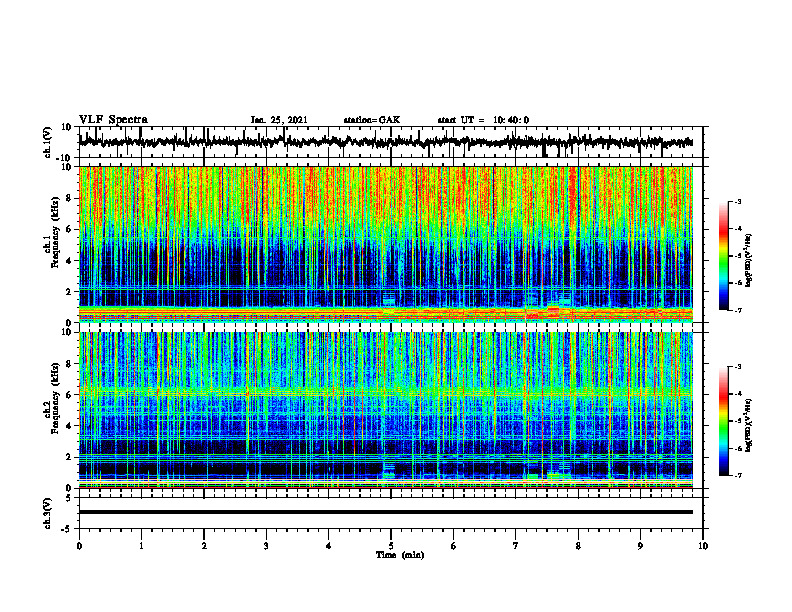
Task: Click the "start UT = 10:40:0" text
Action: pyautogui.click(x=483, y=120)
